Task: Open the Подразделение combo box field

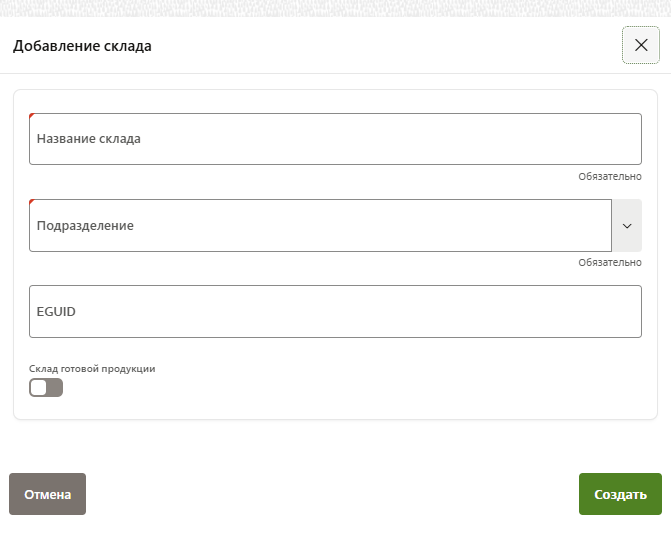Action: pyautogui.click(x=320, y=225)
